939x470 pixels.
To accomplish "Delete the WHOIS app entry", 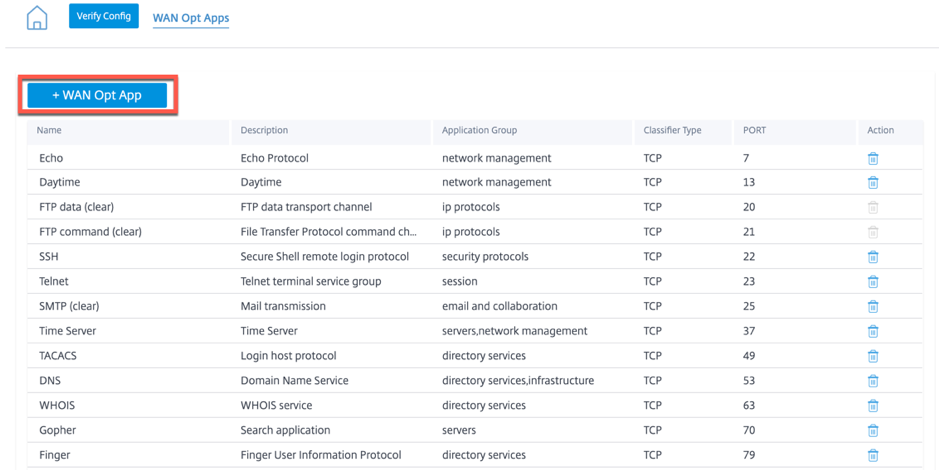I will click(873, 406).
